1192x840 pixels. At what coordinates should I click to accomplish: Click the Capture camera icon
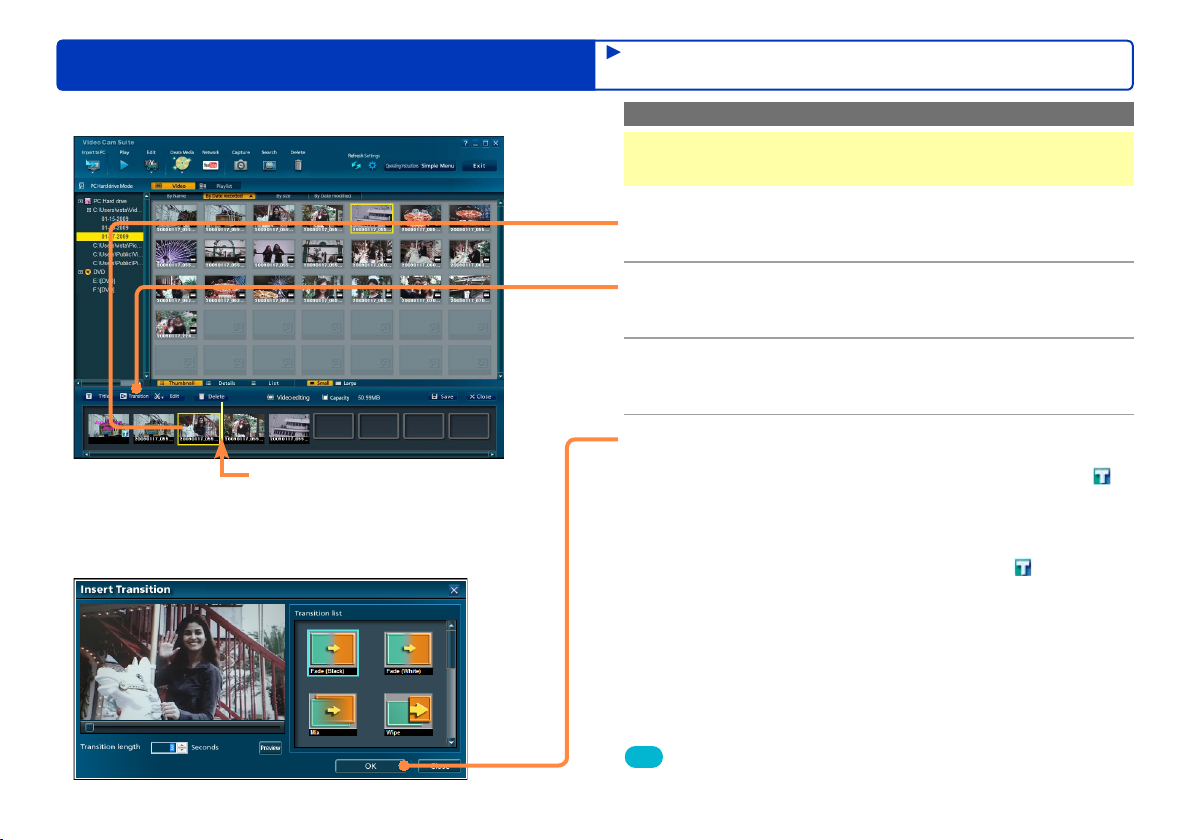click(x=240, y=165)
